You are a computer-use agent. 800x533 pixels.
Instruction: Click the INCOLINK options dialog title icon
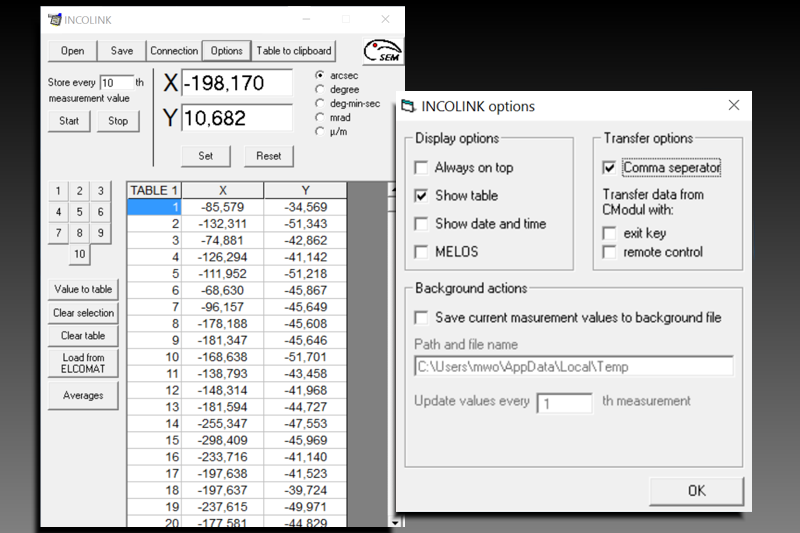(408, 106)
